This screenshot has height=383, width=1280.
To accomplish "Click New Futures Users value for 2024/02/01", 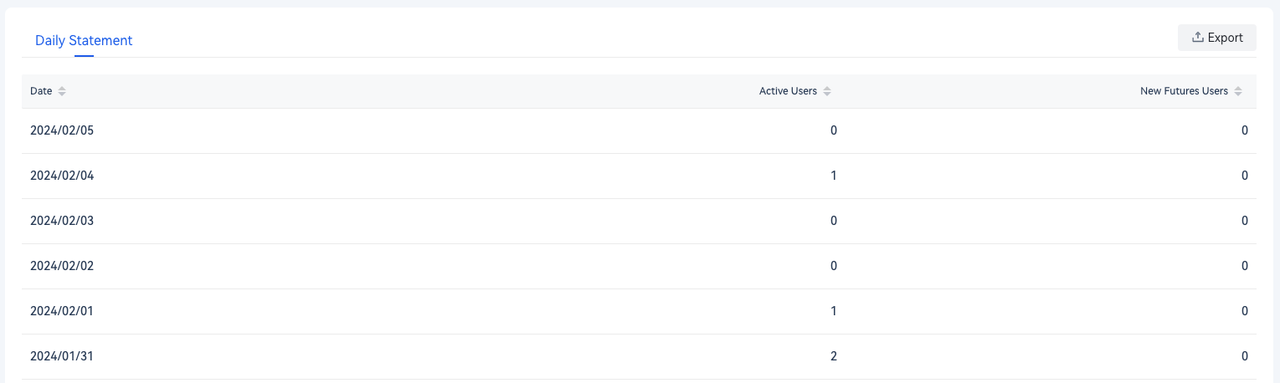I will 1245,311.
